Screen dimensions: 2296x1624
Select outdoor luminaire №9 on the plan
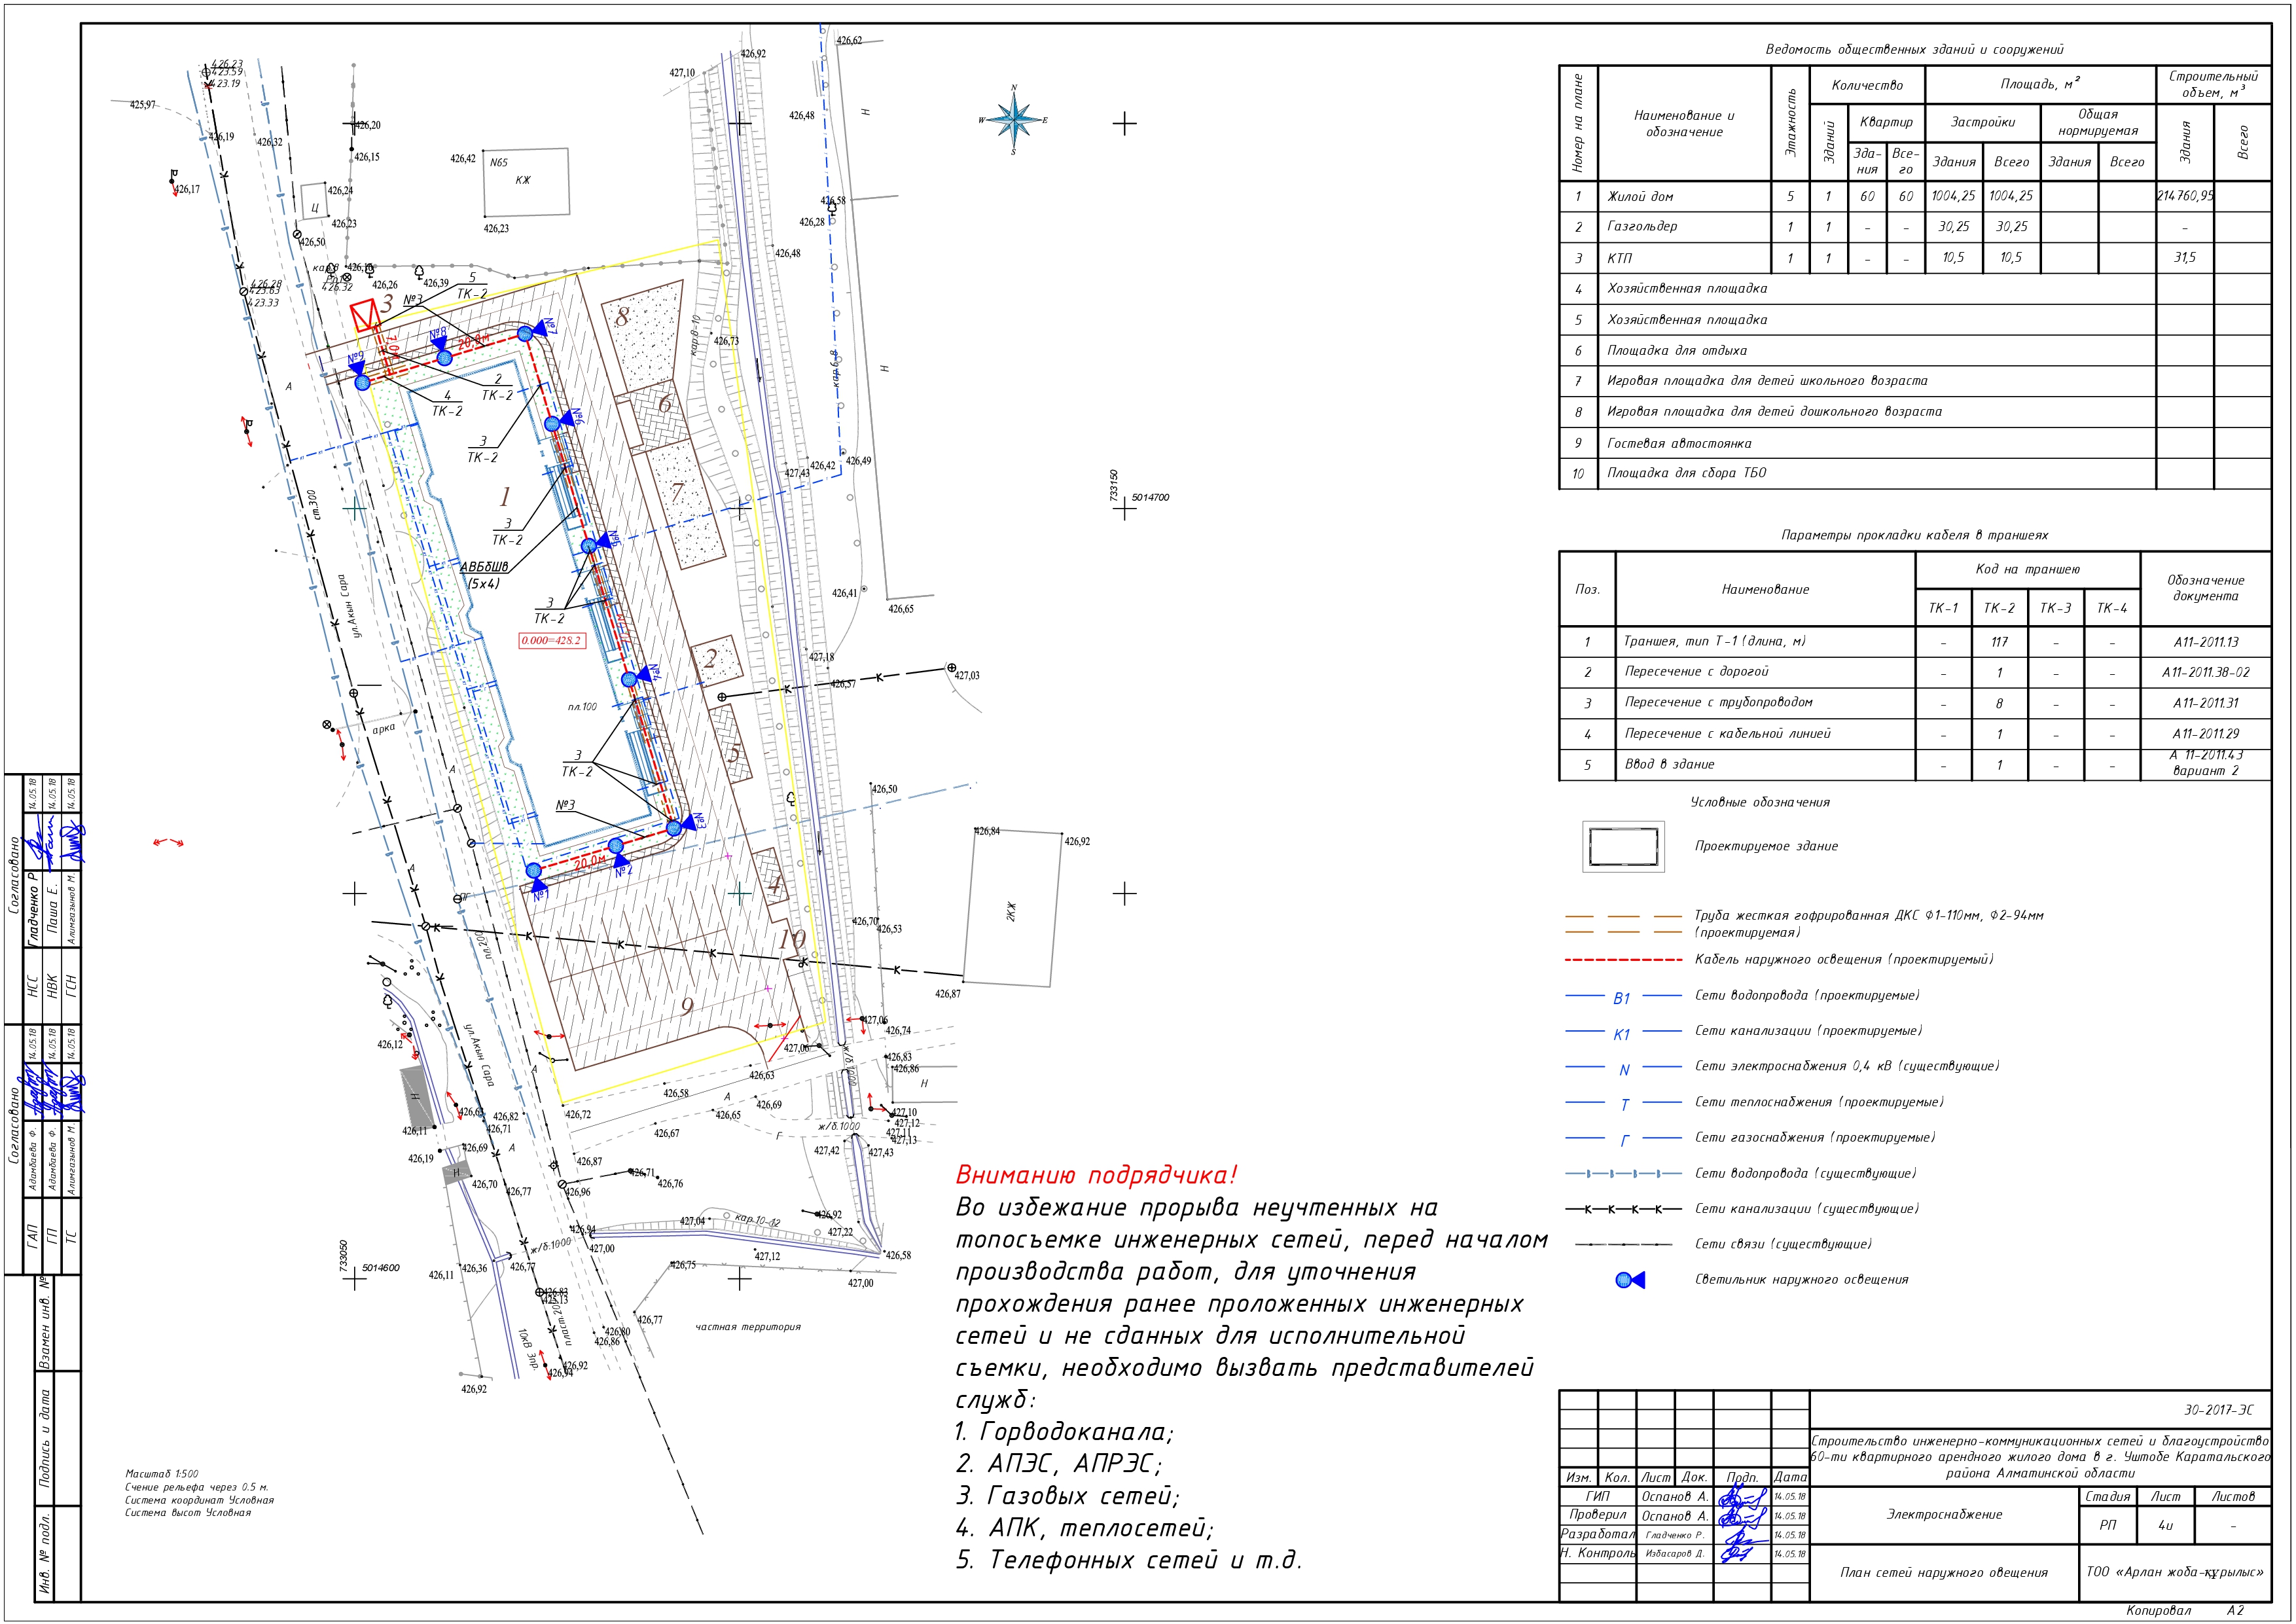pos(362,381)
